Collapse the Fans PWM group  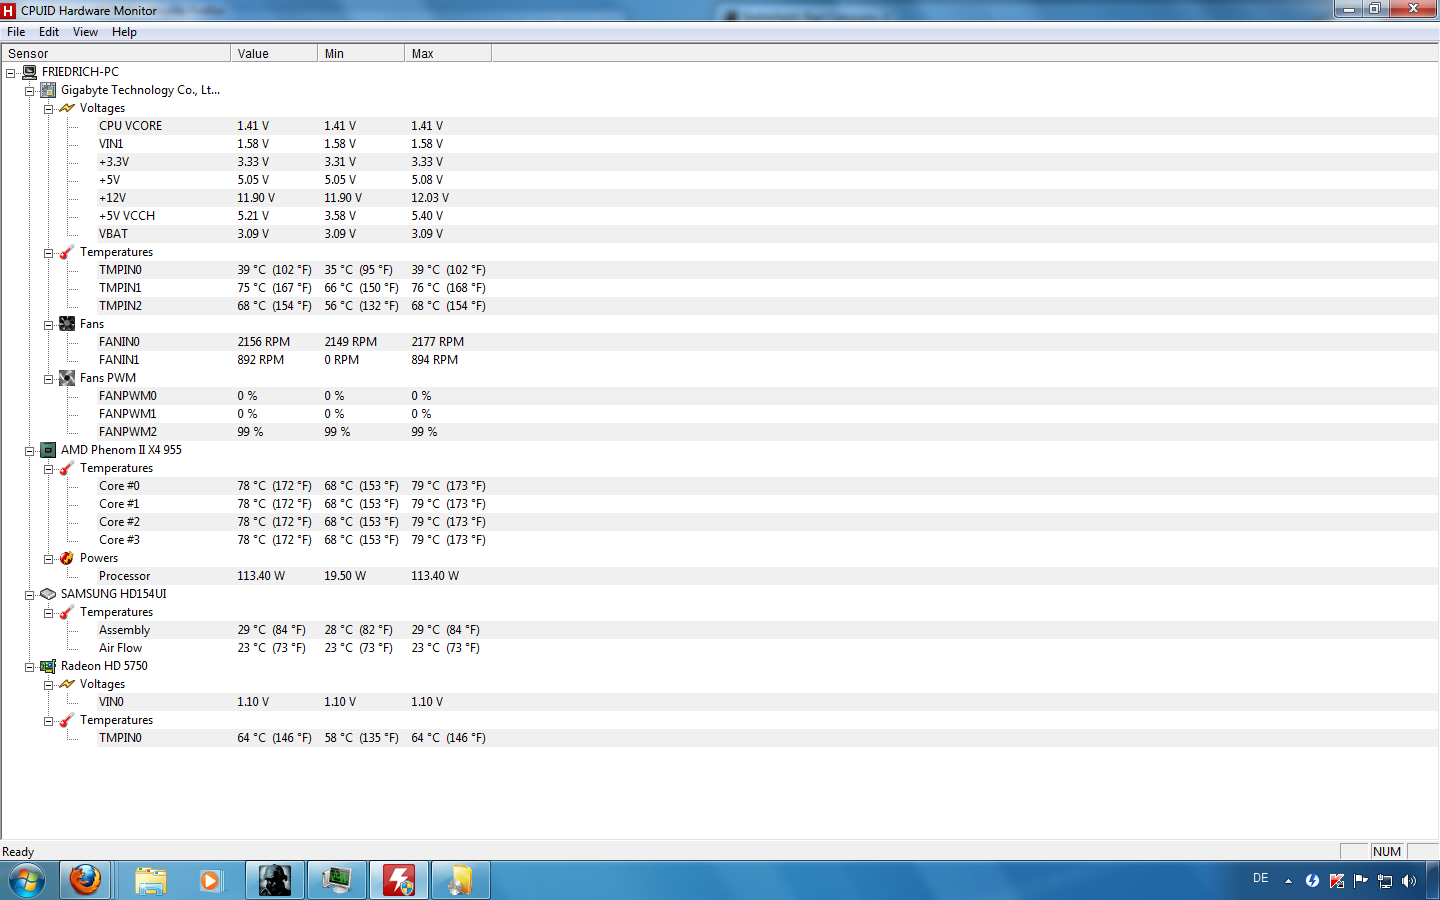(48, 379)
